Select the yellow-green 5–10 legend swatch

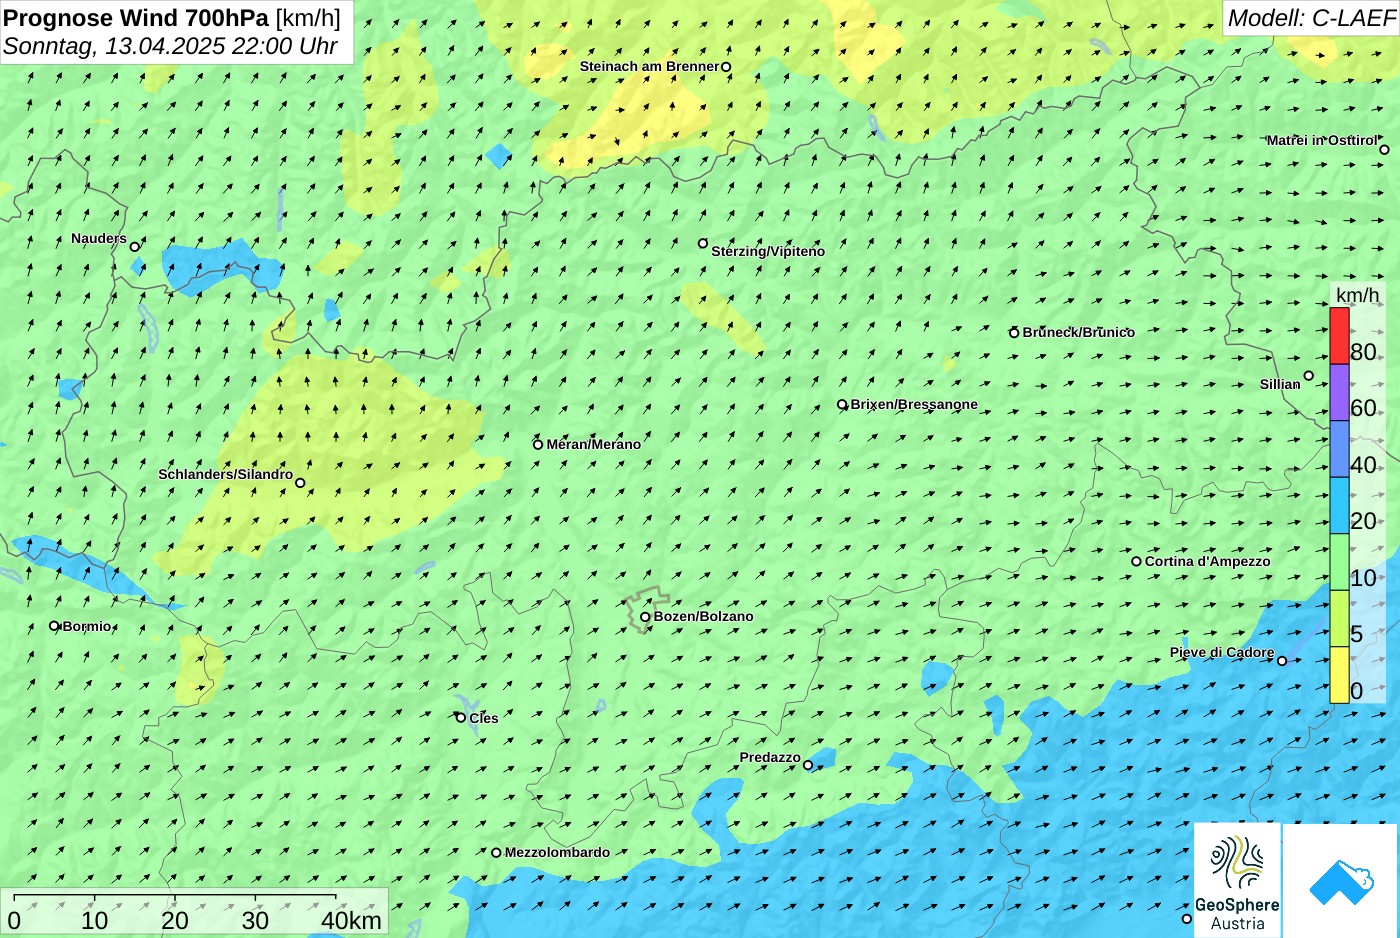click(x=1339, y=618)
